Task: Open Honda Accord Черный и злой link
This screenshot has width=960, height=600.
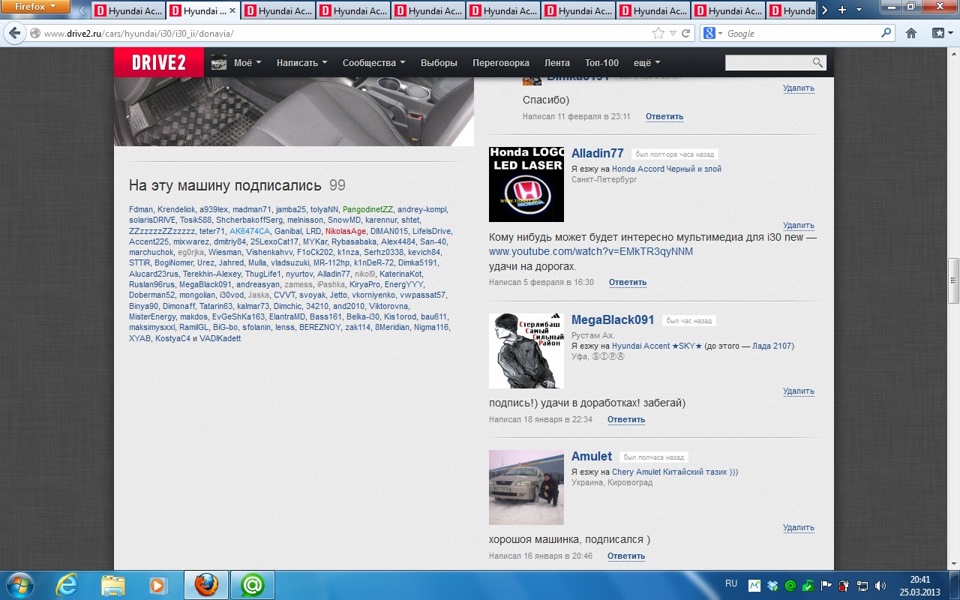Action: pos(667,169)
